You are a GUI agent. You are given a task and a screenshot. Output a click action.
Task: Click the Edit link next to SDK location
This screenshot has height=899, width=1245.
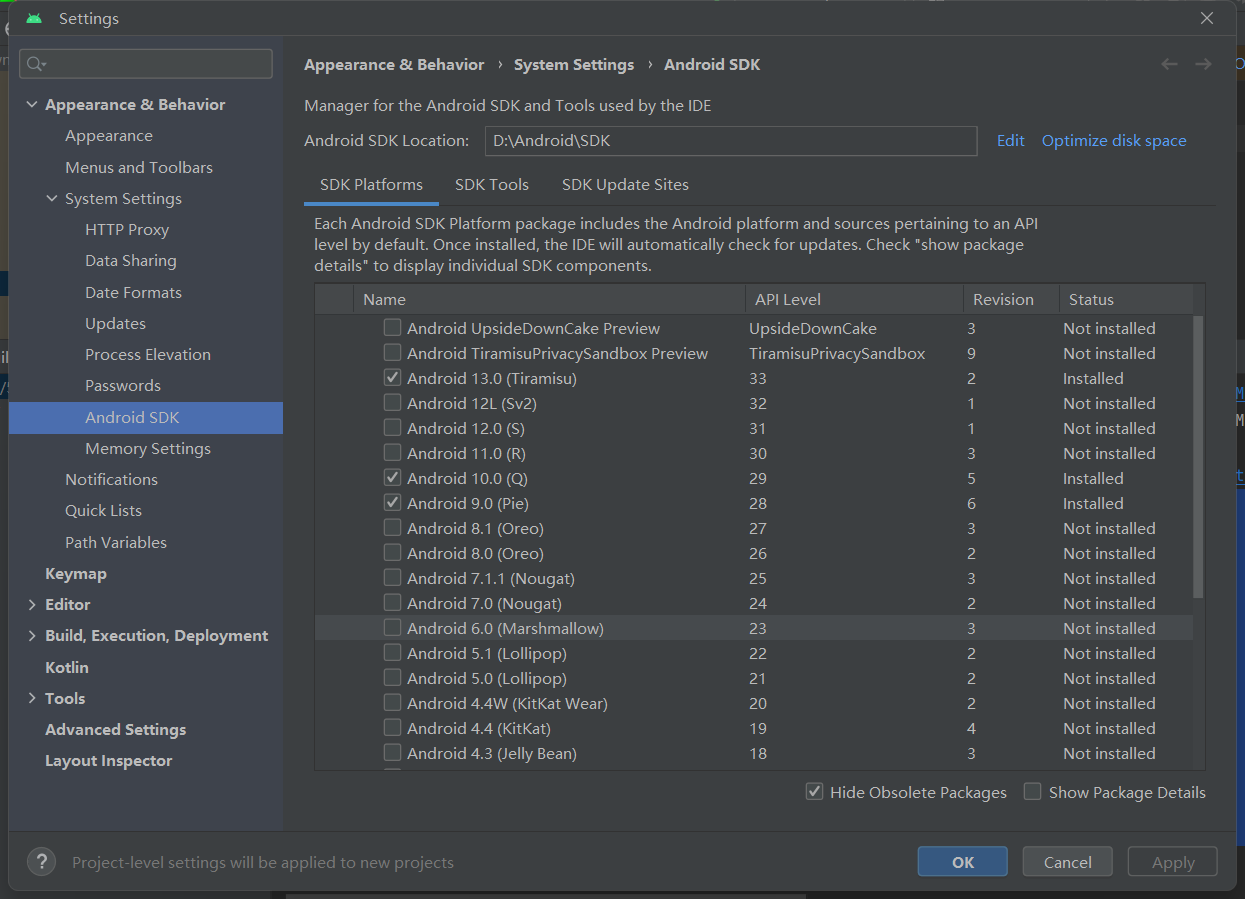click(x=1010, y=140)
